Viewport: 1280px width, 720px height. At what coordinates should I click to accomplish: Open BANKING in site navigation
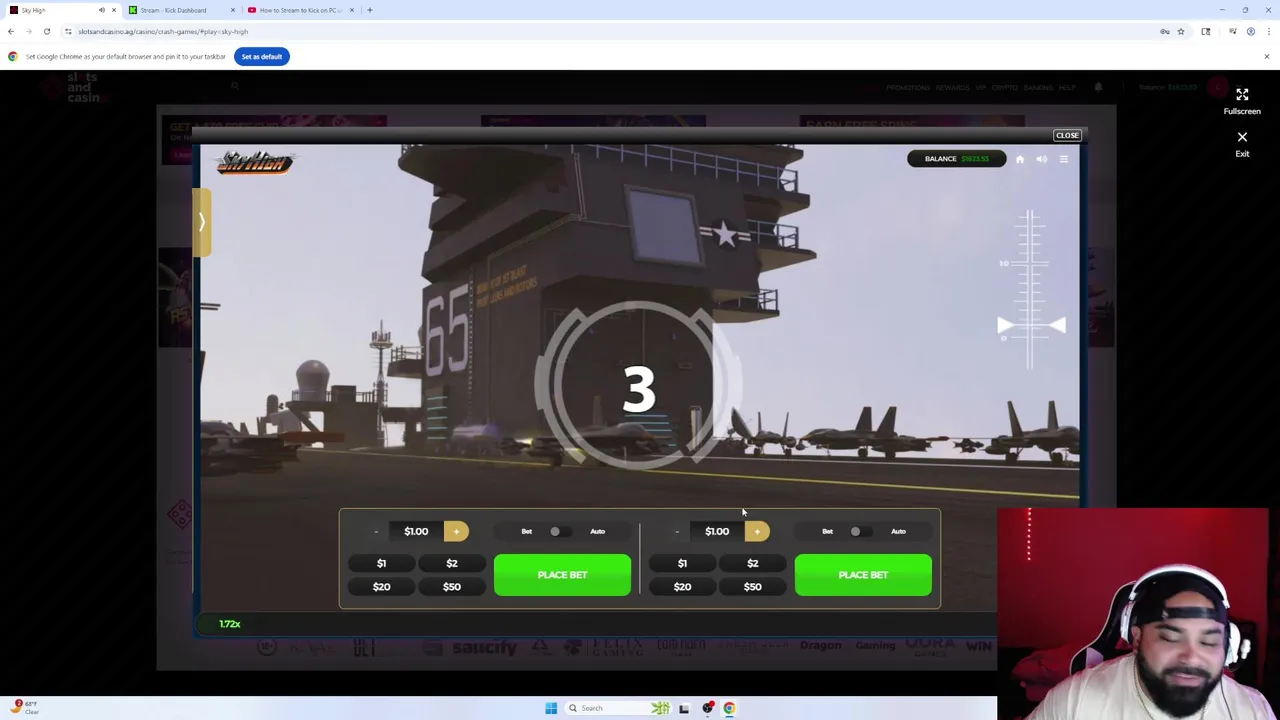pyautogui.click(x=1038, y=88)
